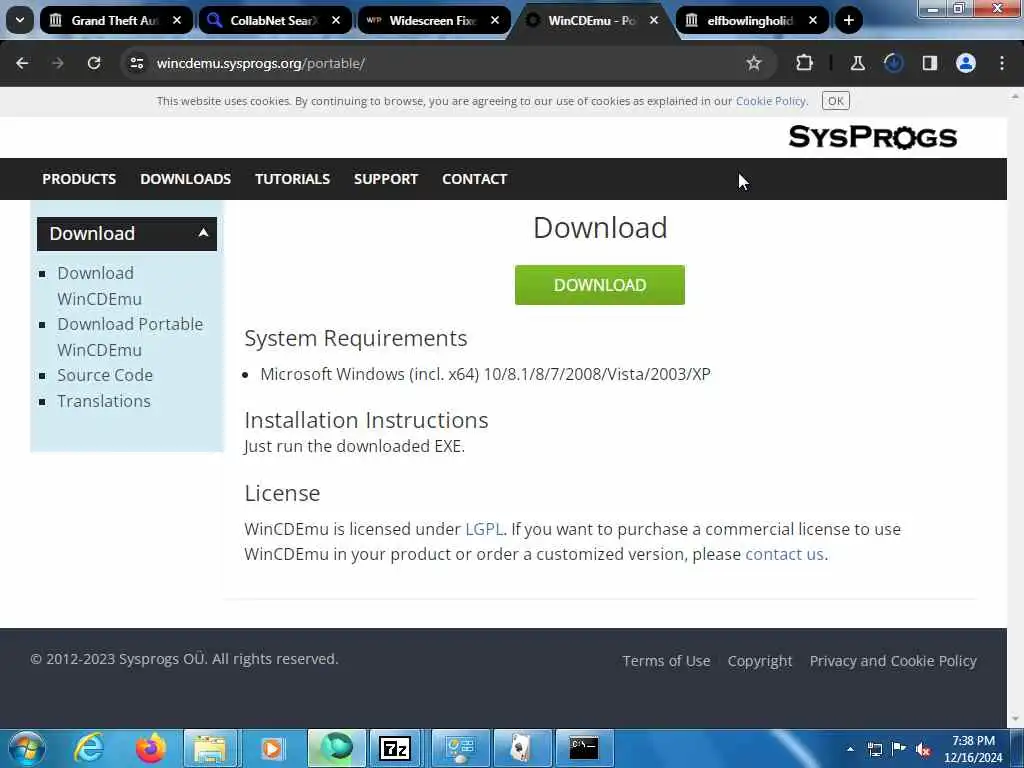Open the browser three-dot menu
Viewport: 1024px width, 768px height.
pos(1002,63)
